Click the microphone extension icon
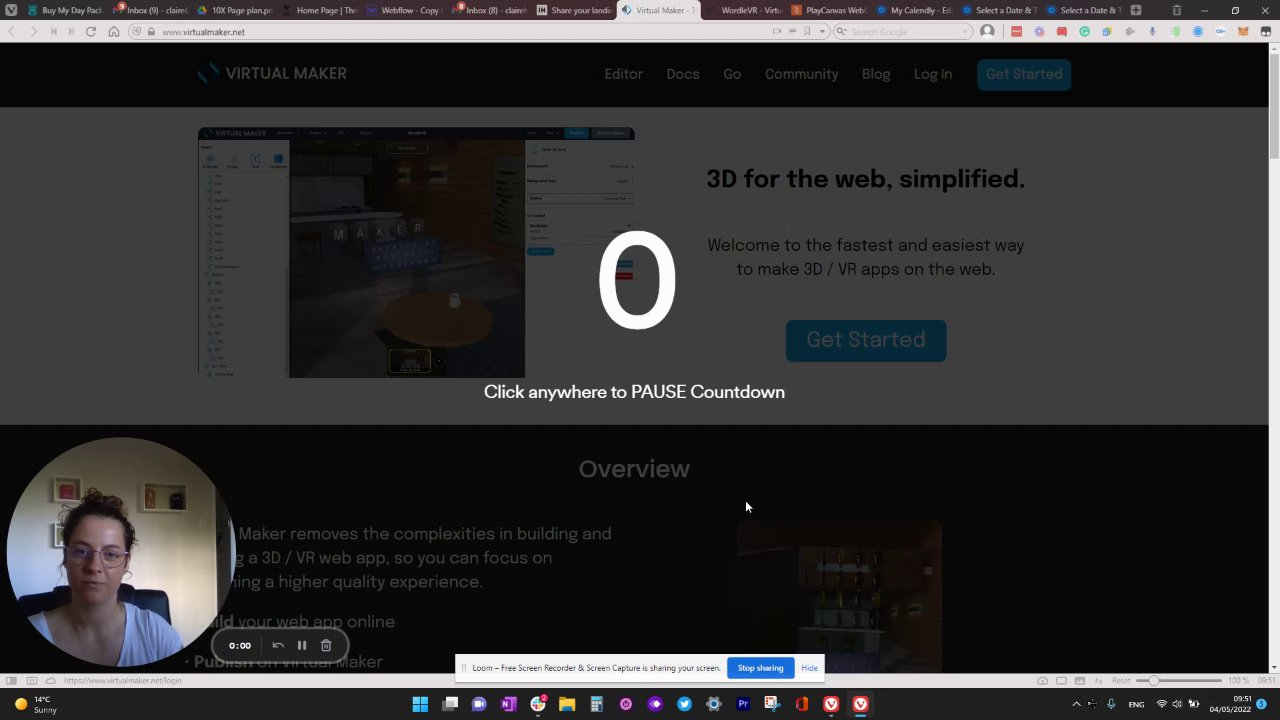Image resolution: width=1280 pixels, height=720 pixels. coord(1152,32)
